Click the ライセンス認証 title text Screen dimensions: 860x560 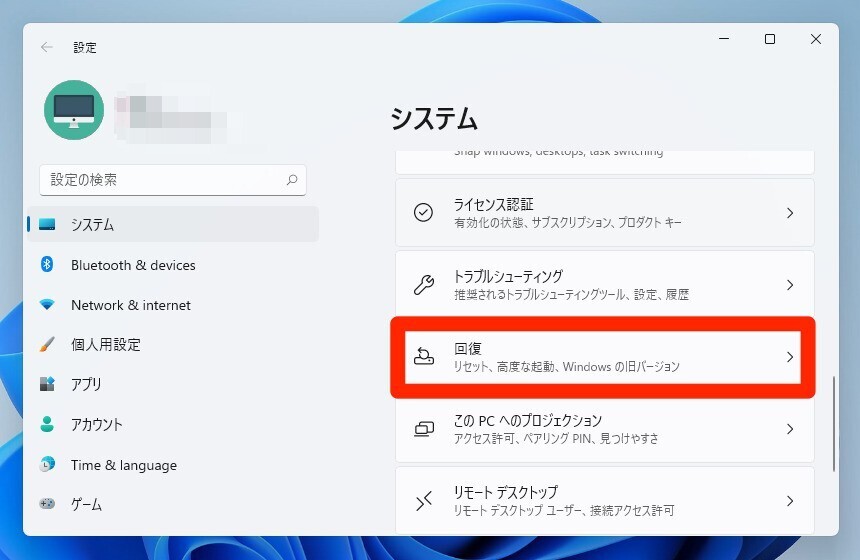pyautogui.click(x=494, y=205)
